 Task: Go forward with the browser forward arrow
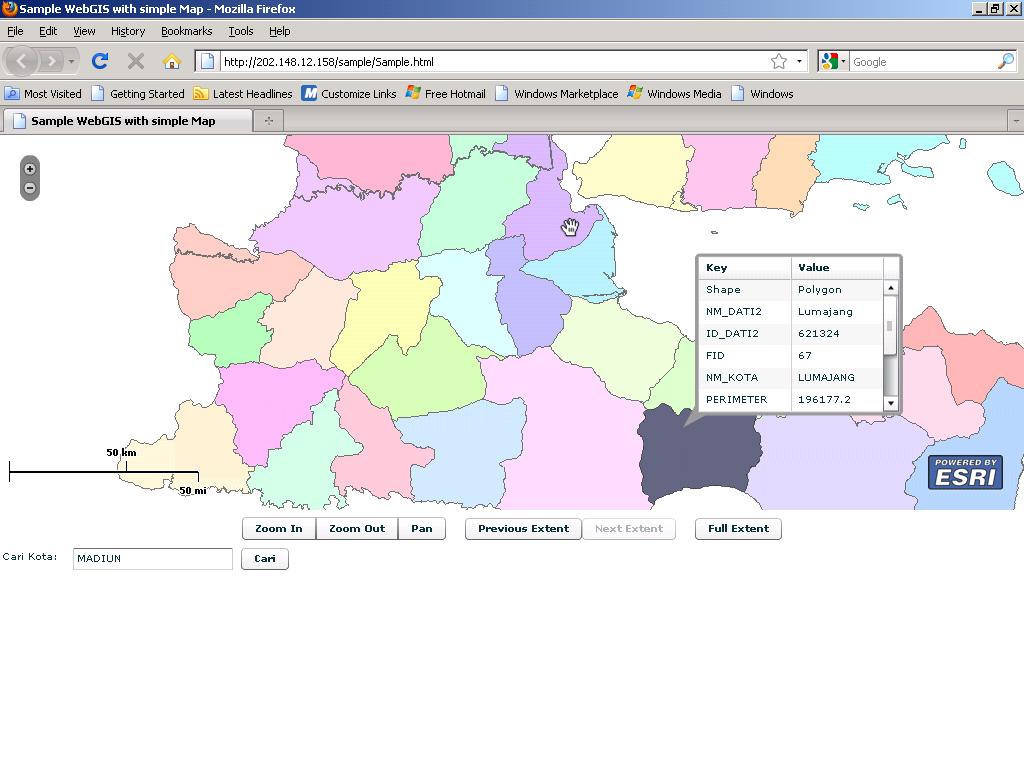[51, 61]
